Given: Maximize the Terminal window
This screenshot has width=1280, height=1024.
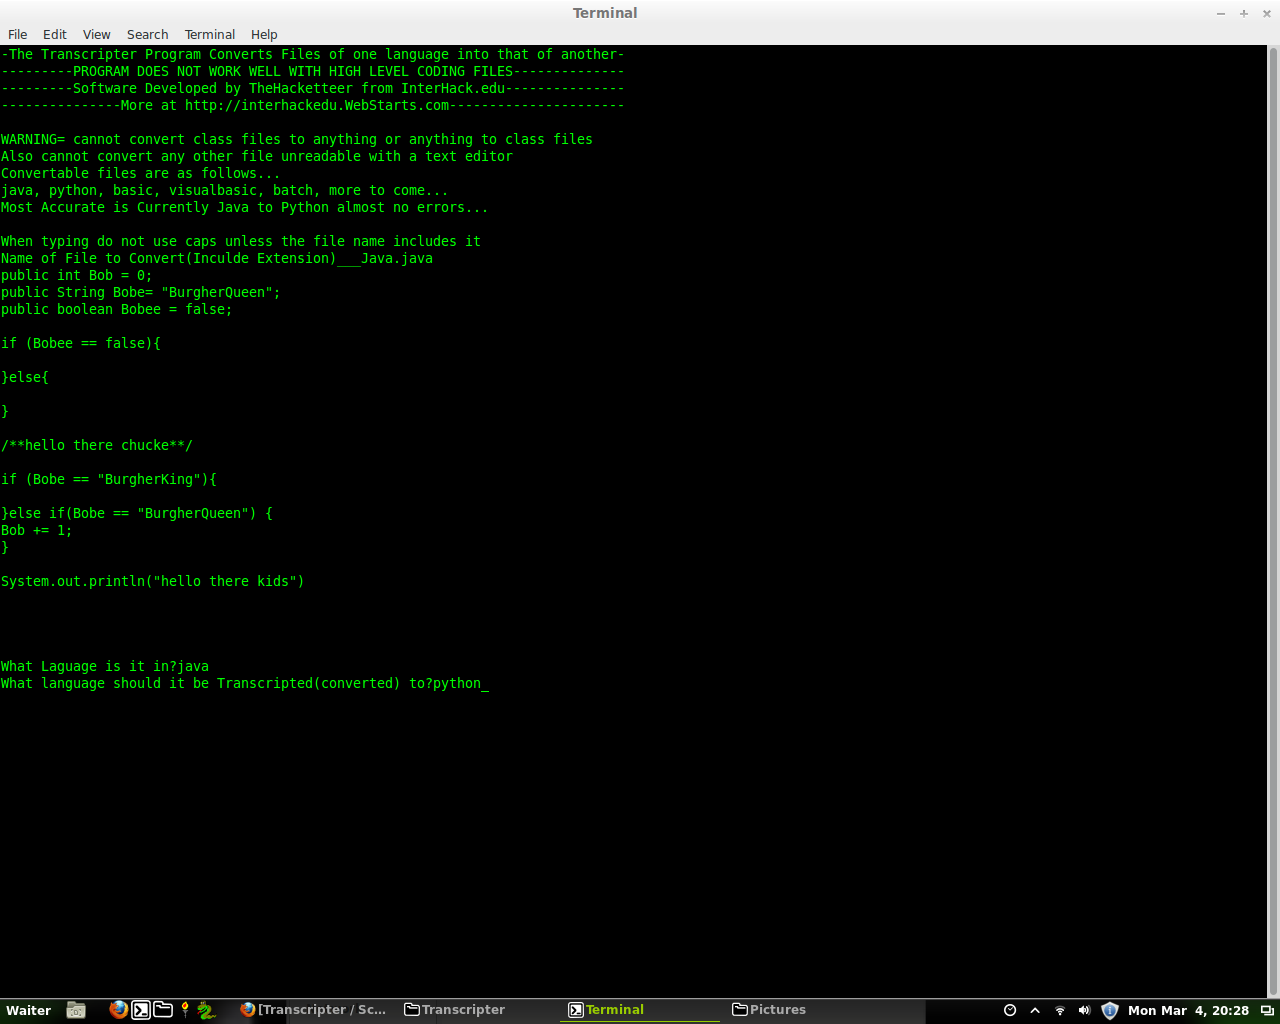Looking at the screenshot, I should coord(1244,13).
